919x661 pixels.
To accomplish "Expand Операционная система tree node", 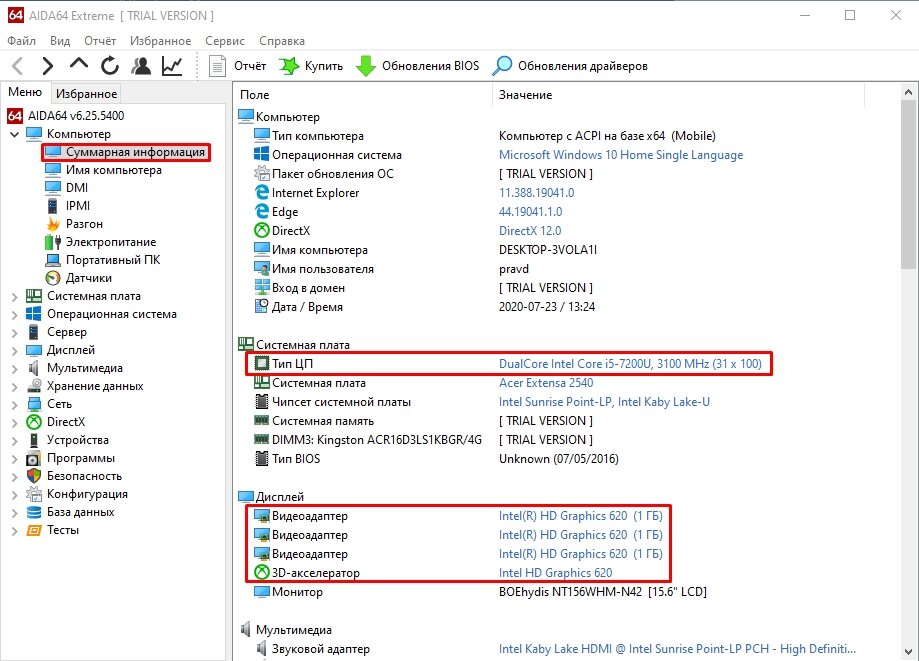I will (x=15, y=315).
